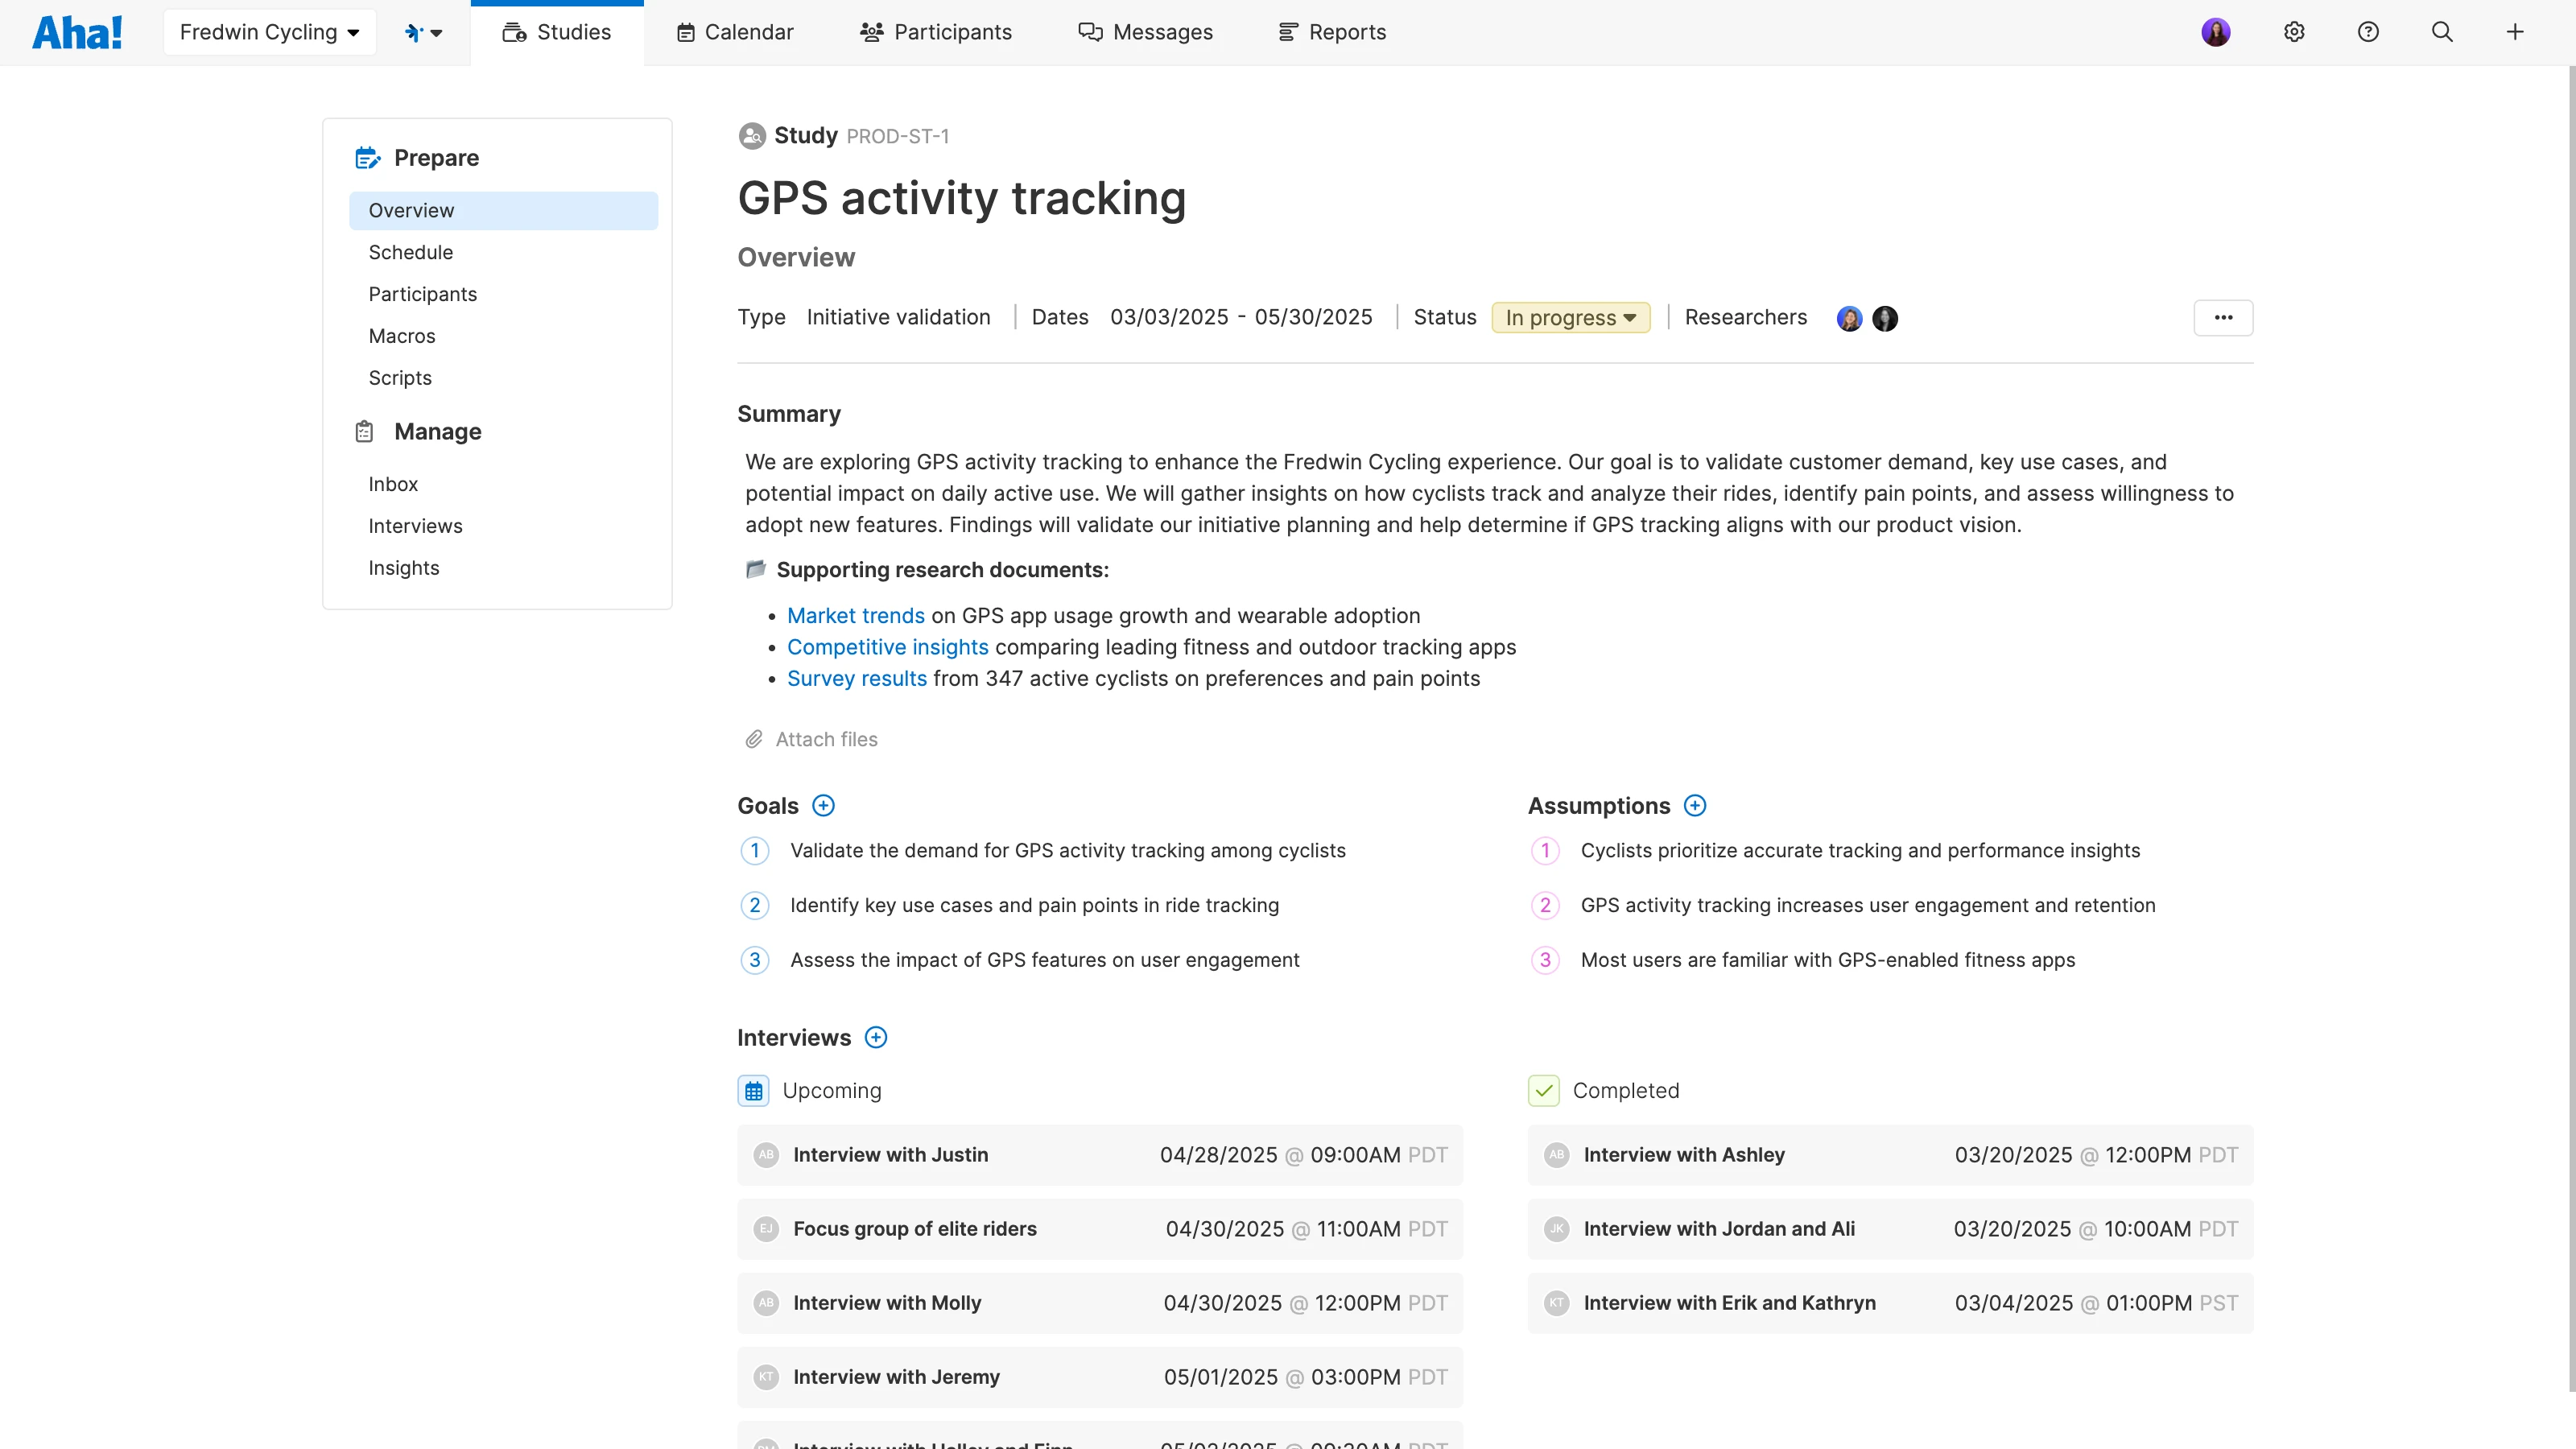Open Reports using the bar icon

pos(1288,31)
